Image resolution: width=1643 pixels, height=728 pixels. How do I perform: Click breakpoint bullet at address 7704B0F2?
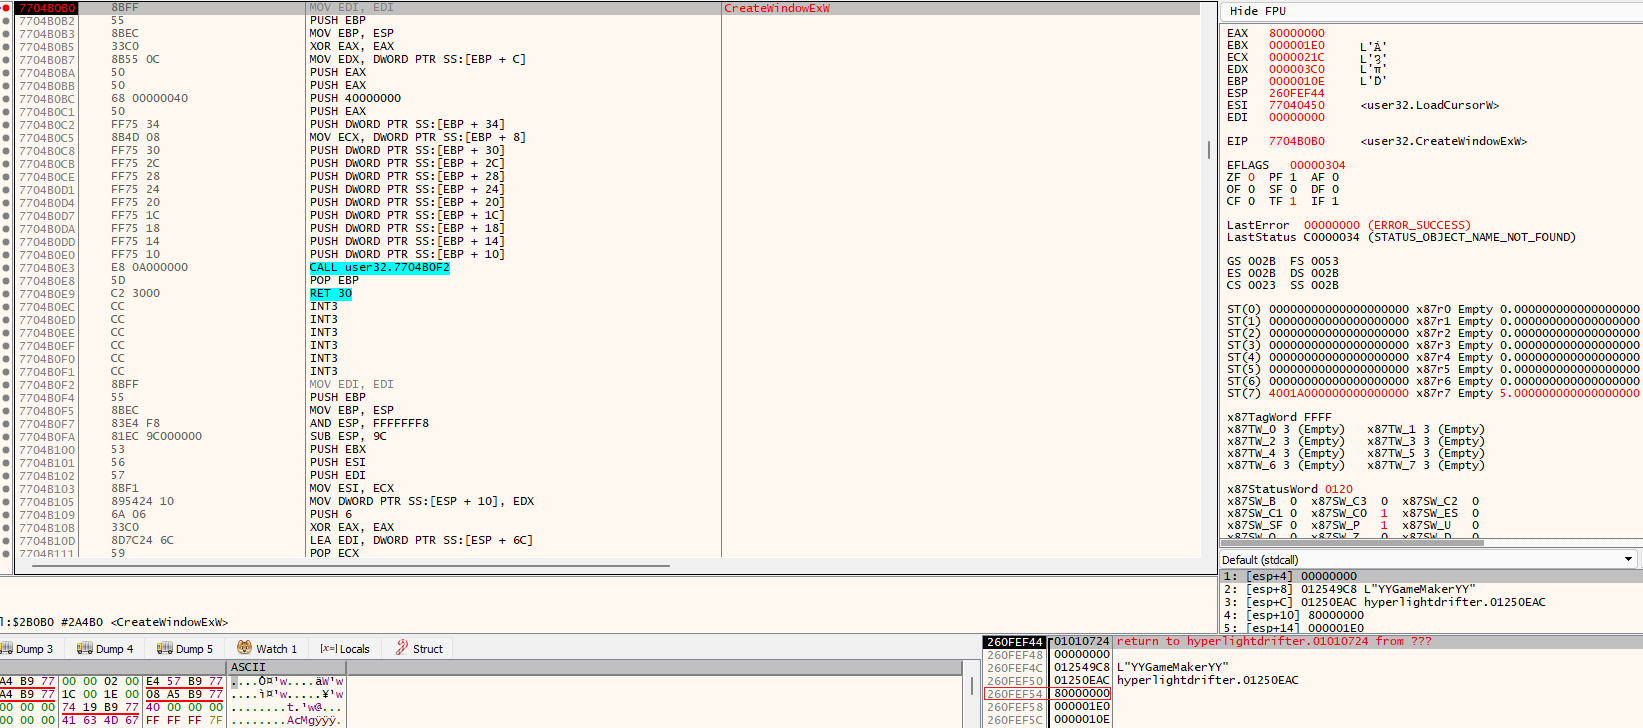point(6,385)
